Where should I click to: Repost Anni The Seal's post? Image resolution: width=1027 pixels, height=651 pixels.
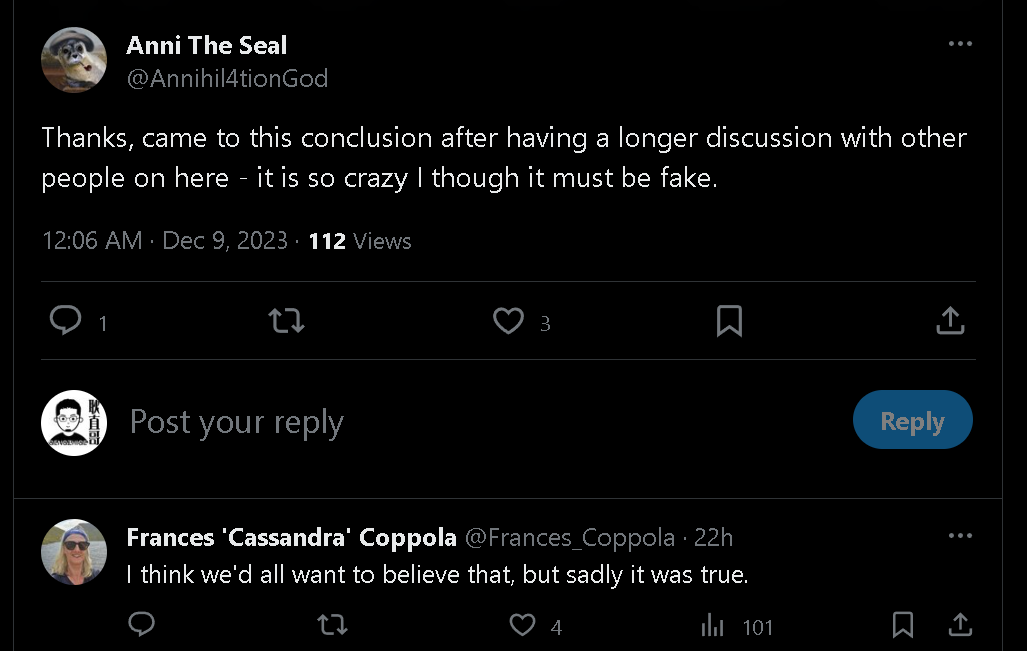(287, 321)
